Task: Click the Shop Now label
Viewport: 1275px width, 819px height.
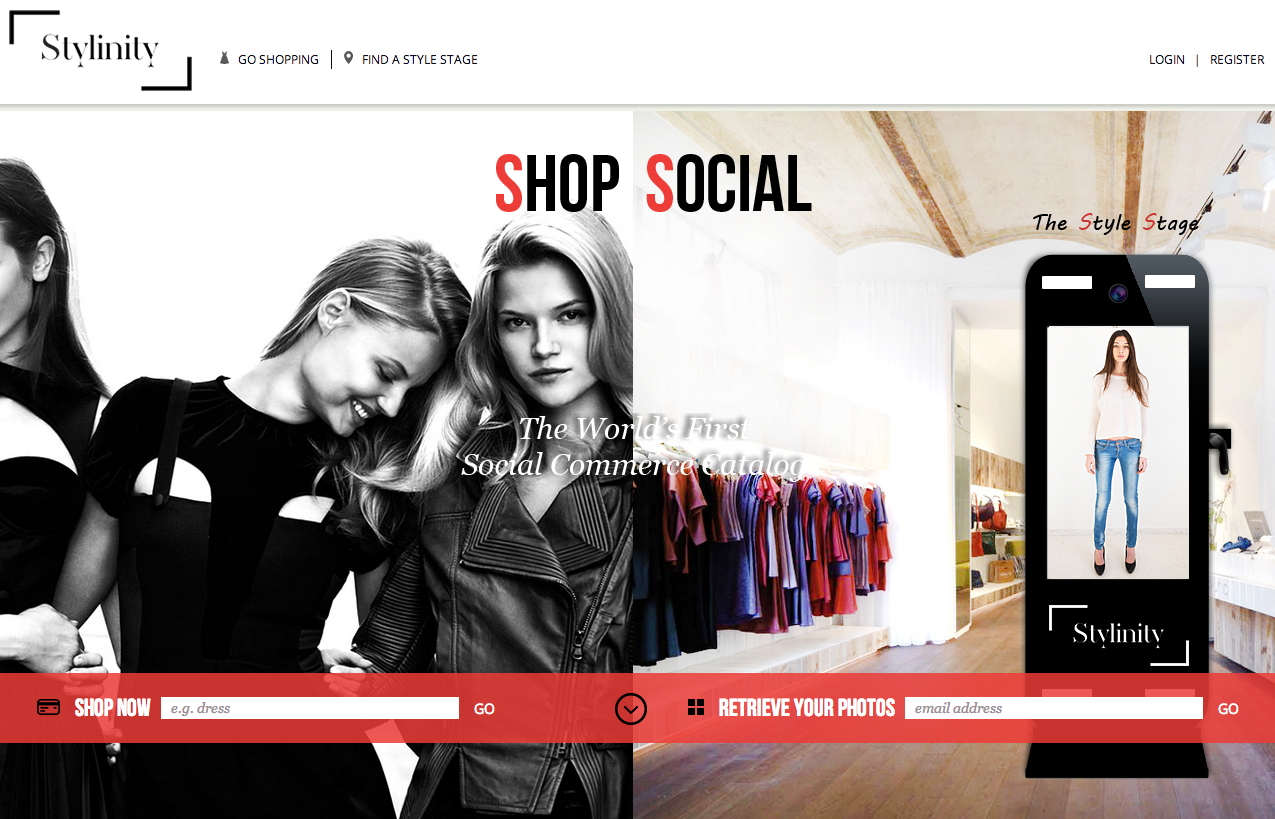Action: click(112, 708)
